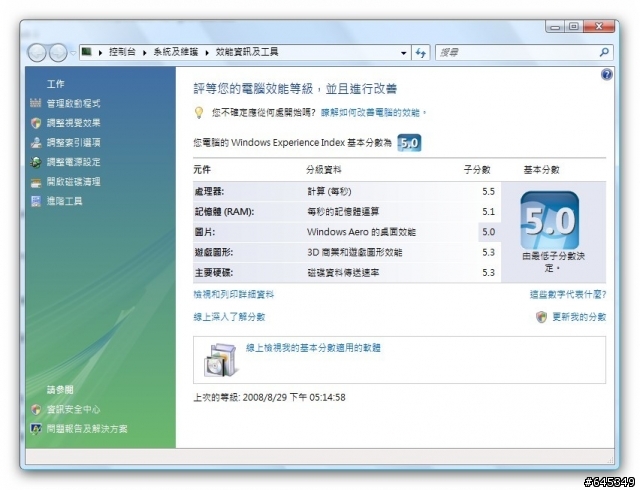Click the icon next to 調整索引選項
The image size is (640, 490).
36,143
